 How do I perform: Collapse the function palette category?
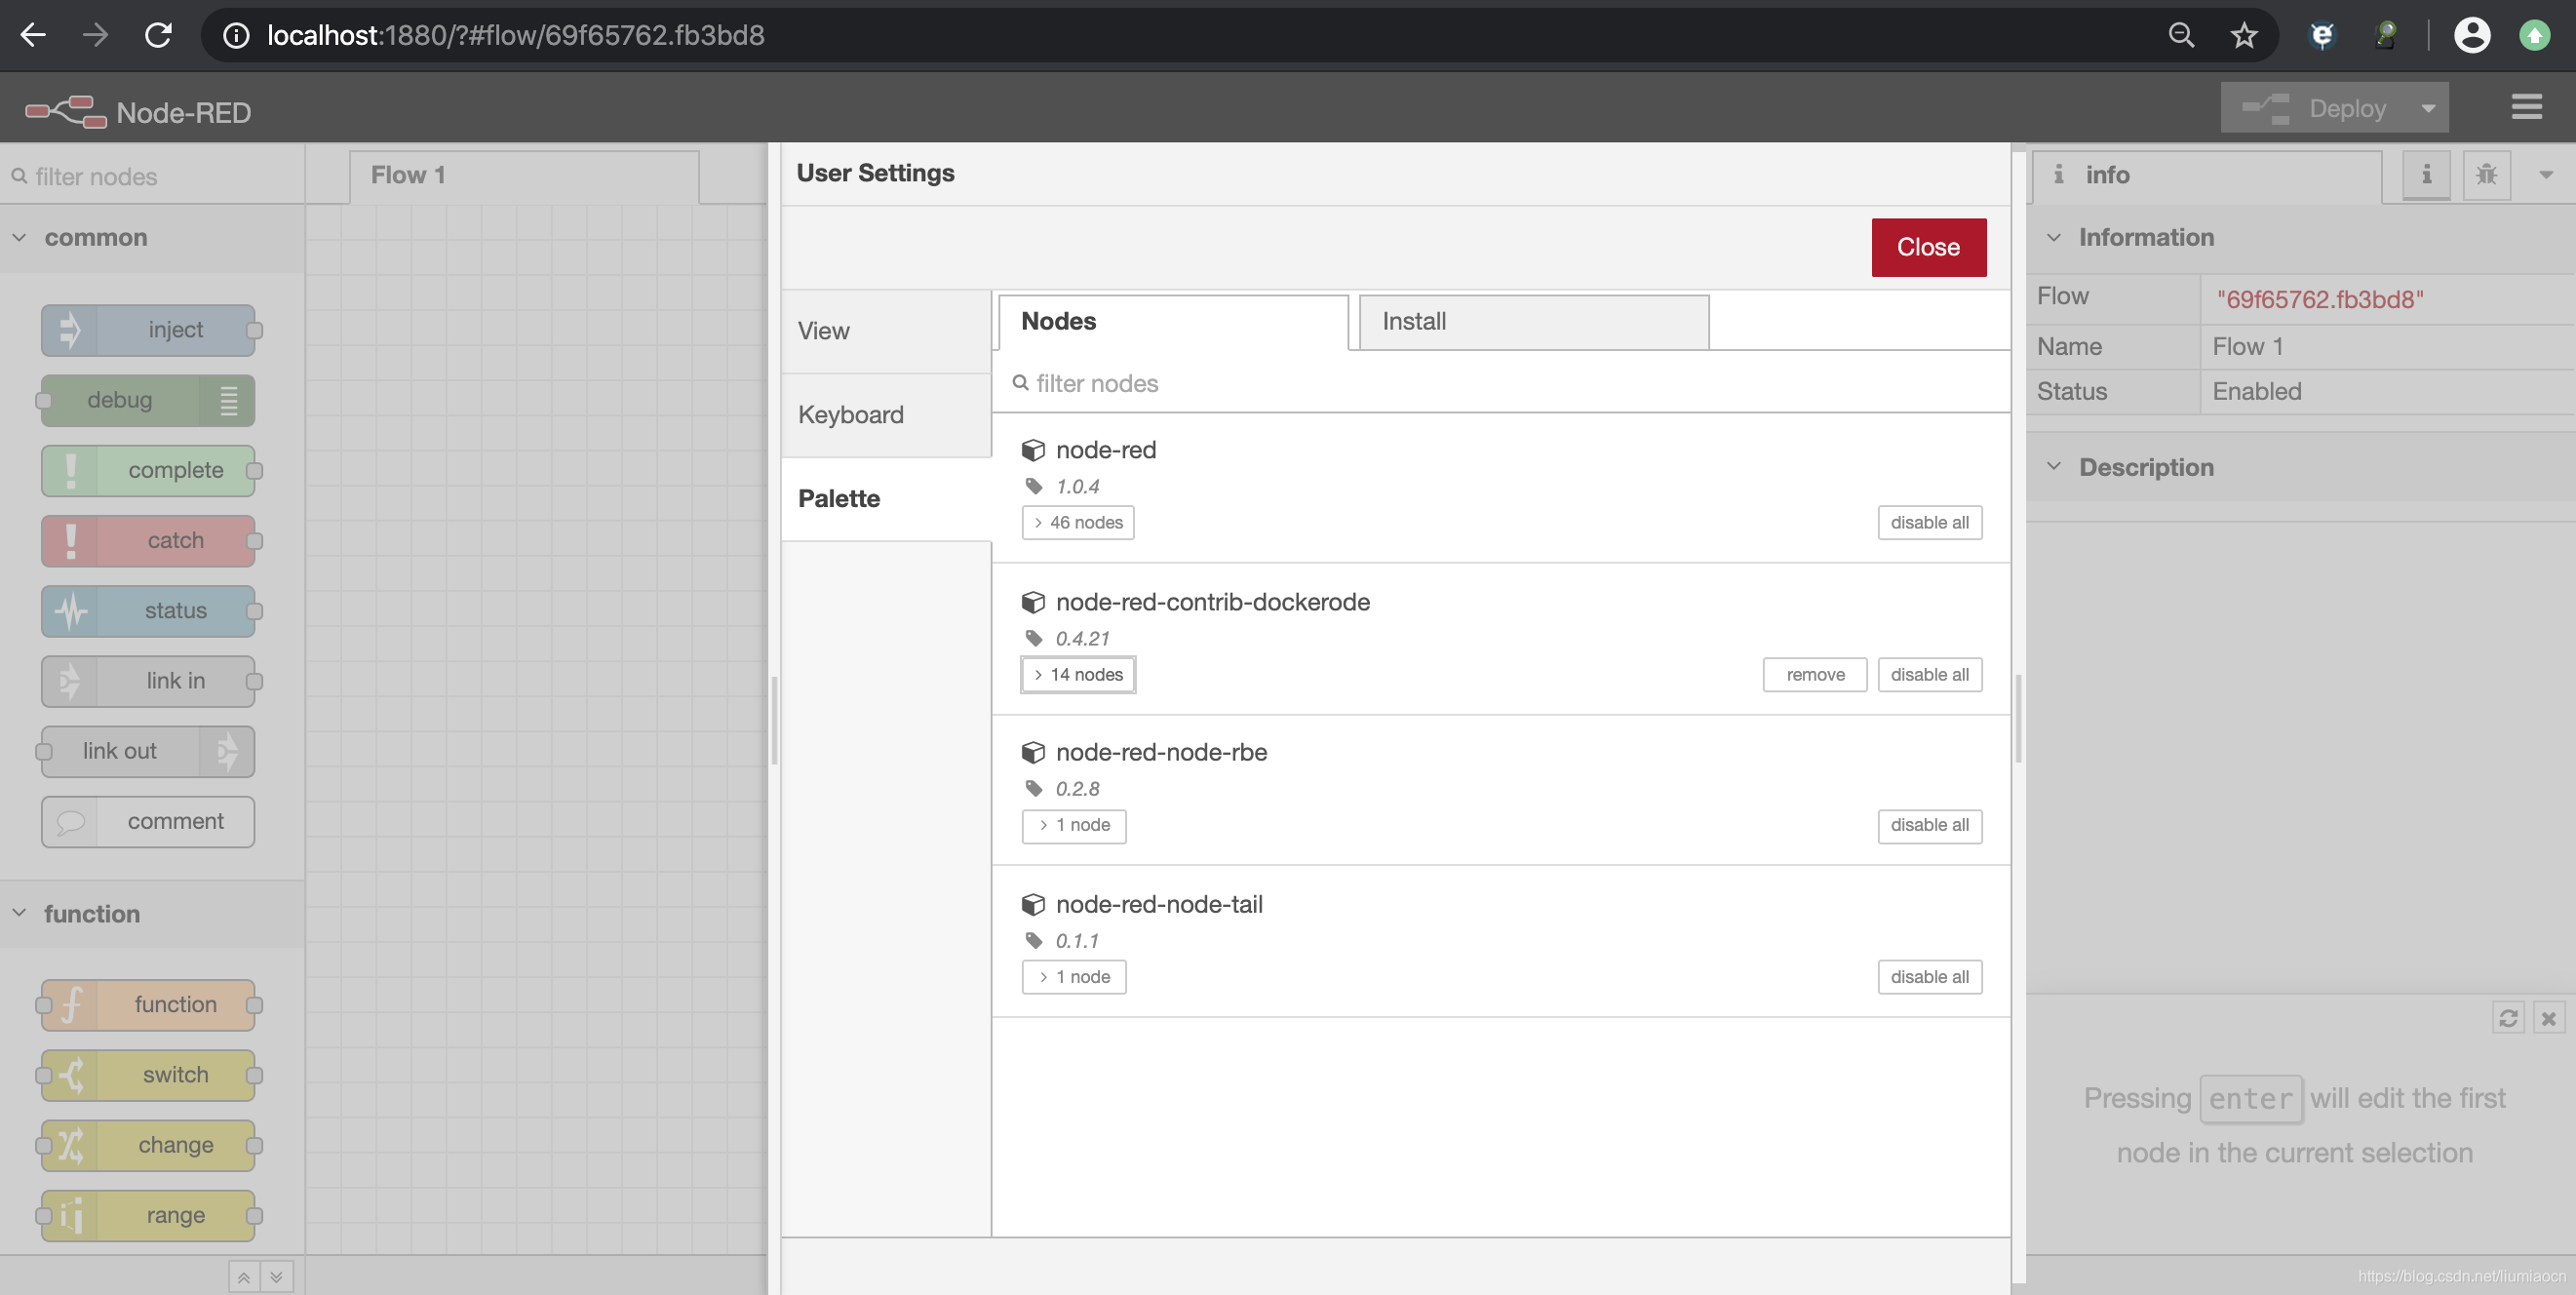pyautogui.click(x=152, y=914)
